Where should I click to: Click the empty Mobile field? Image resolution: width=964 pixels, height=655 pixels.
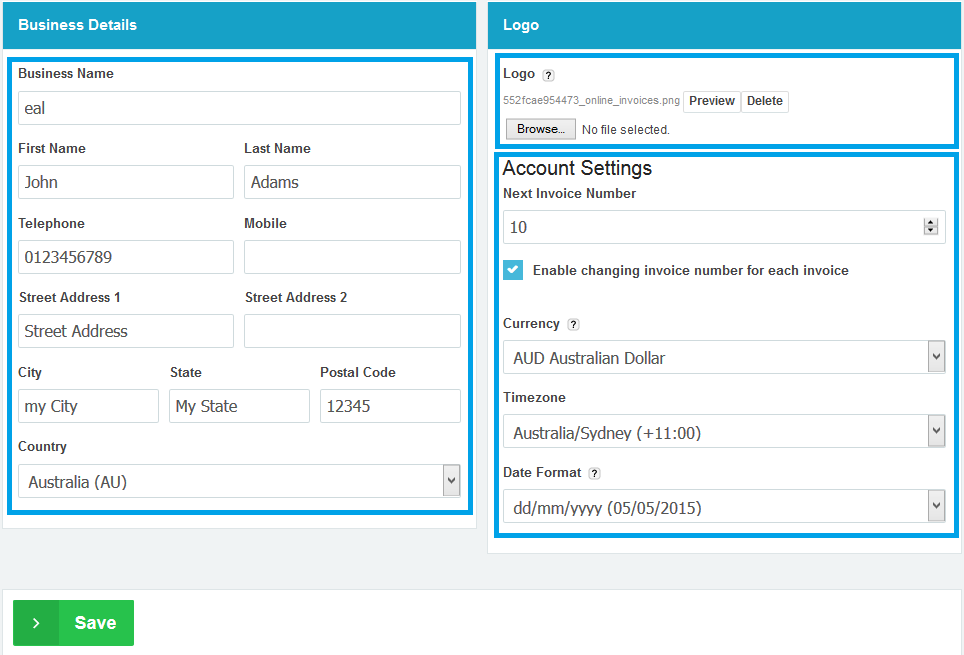coord(352,257)
